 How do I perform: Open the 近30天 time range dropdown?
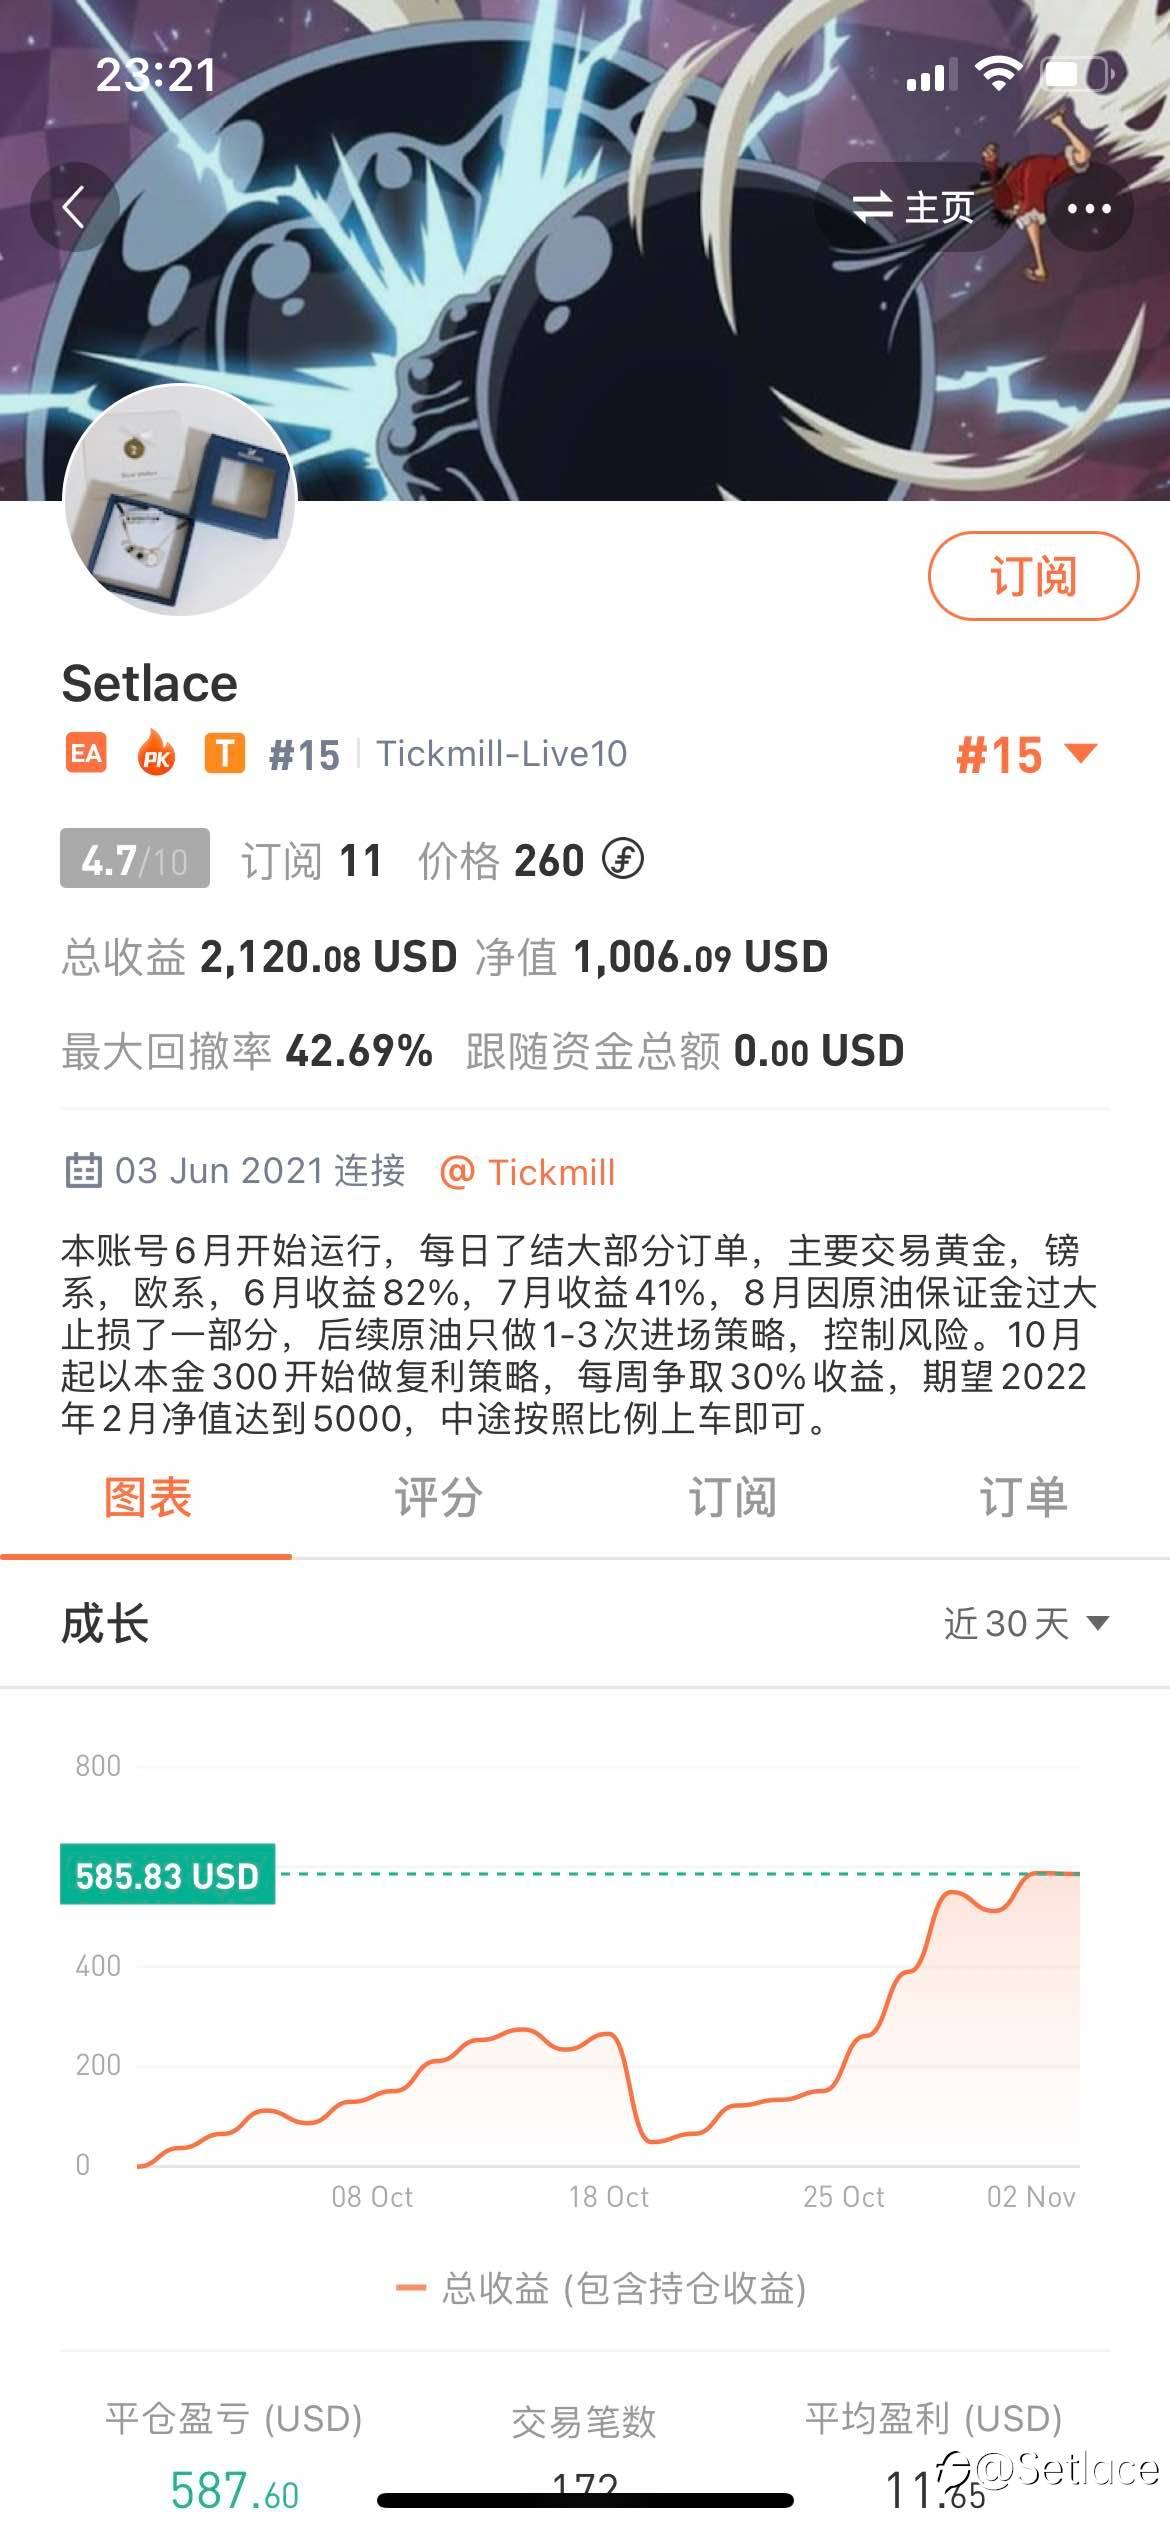[1026, 1623]
